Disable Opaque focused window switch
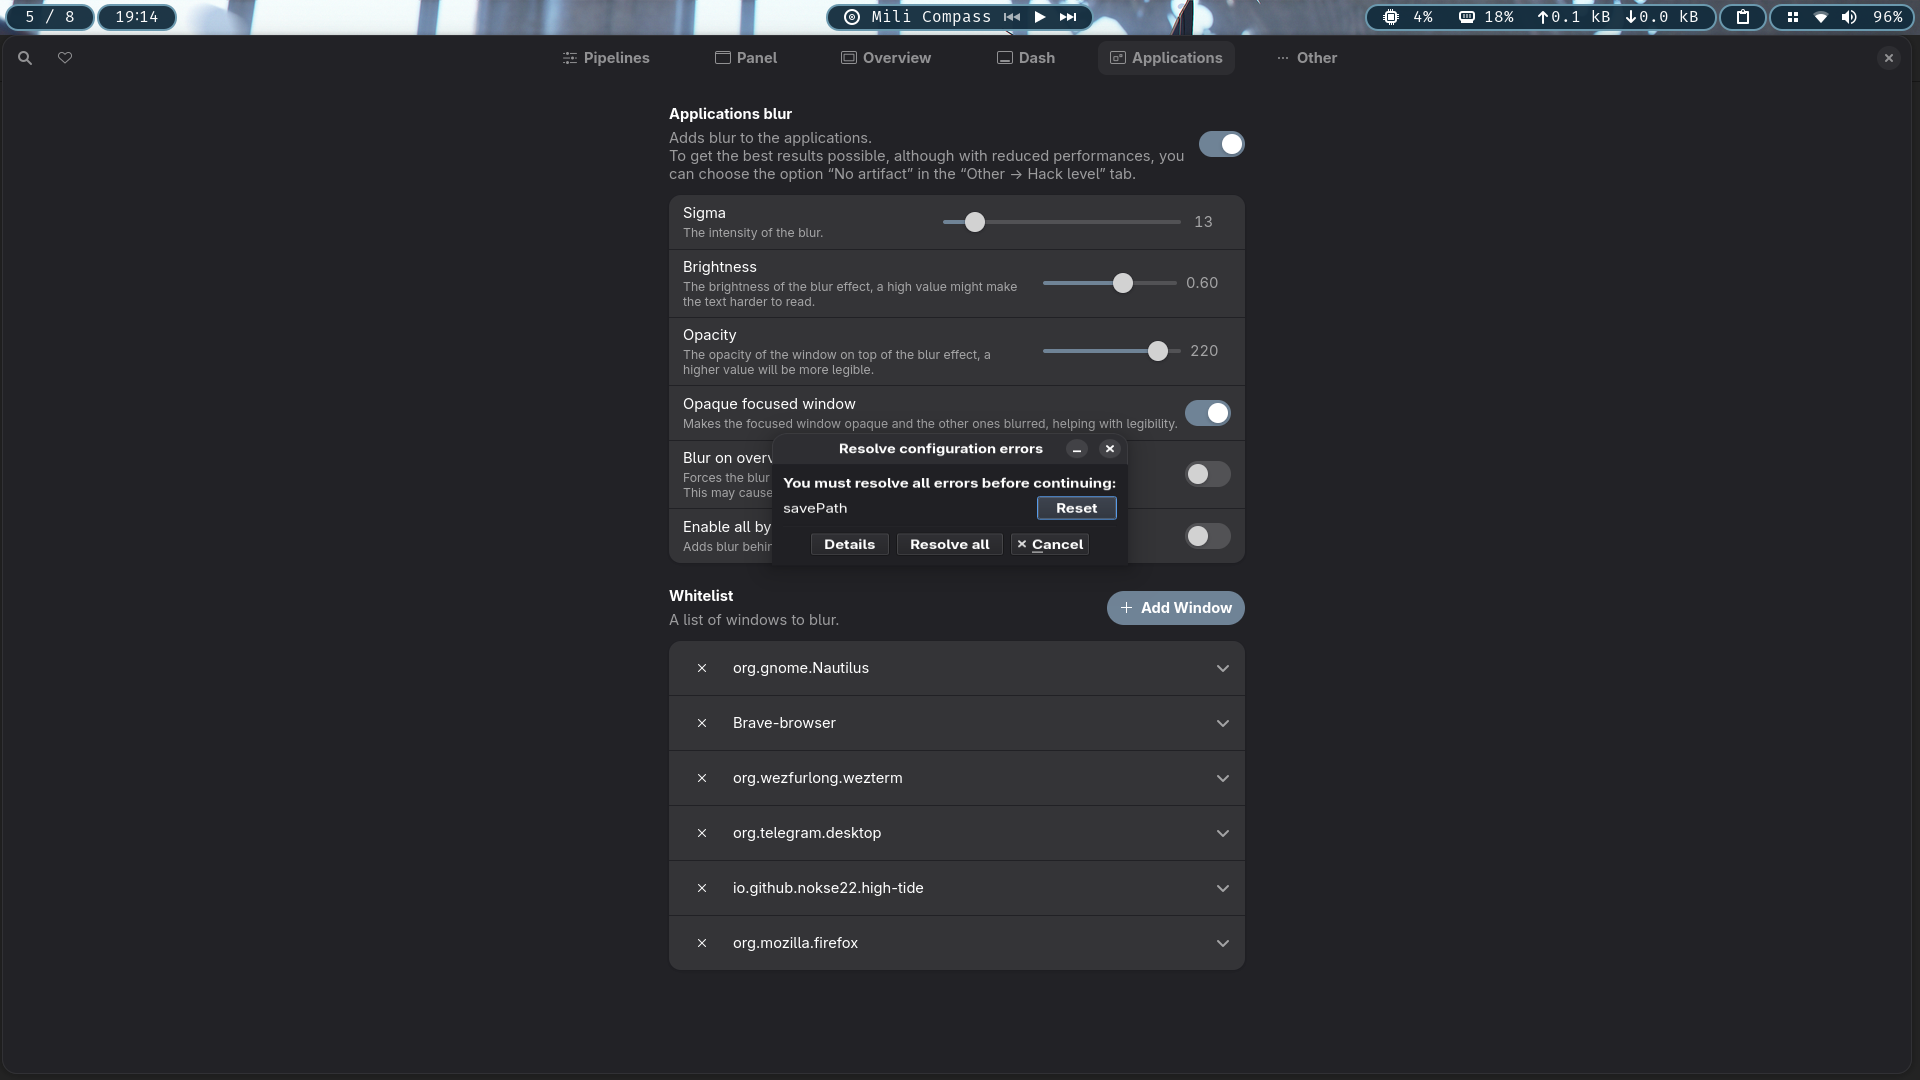1920x1080 pixels. pos(1207,413)
